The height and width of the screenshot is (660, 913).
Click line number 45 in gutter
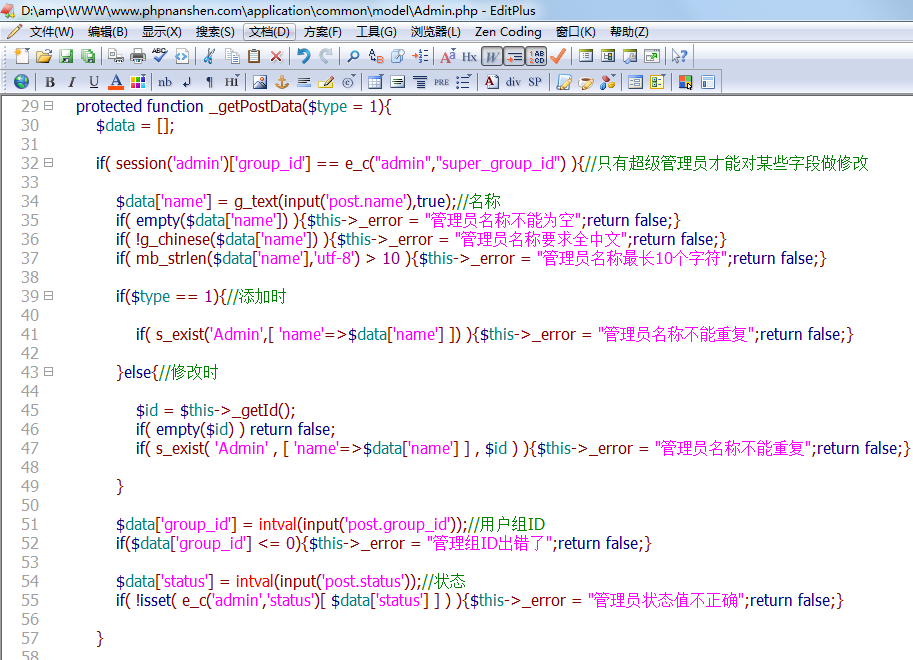(30, 410)
